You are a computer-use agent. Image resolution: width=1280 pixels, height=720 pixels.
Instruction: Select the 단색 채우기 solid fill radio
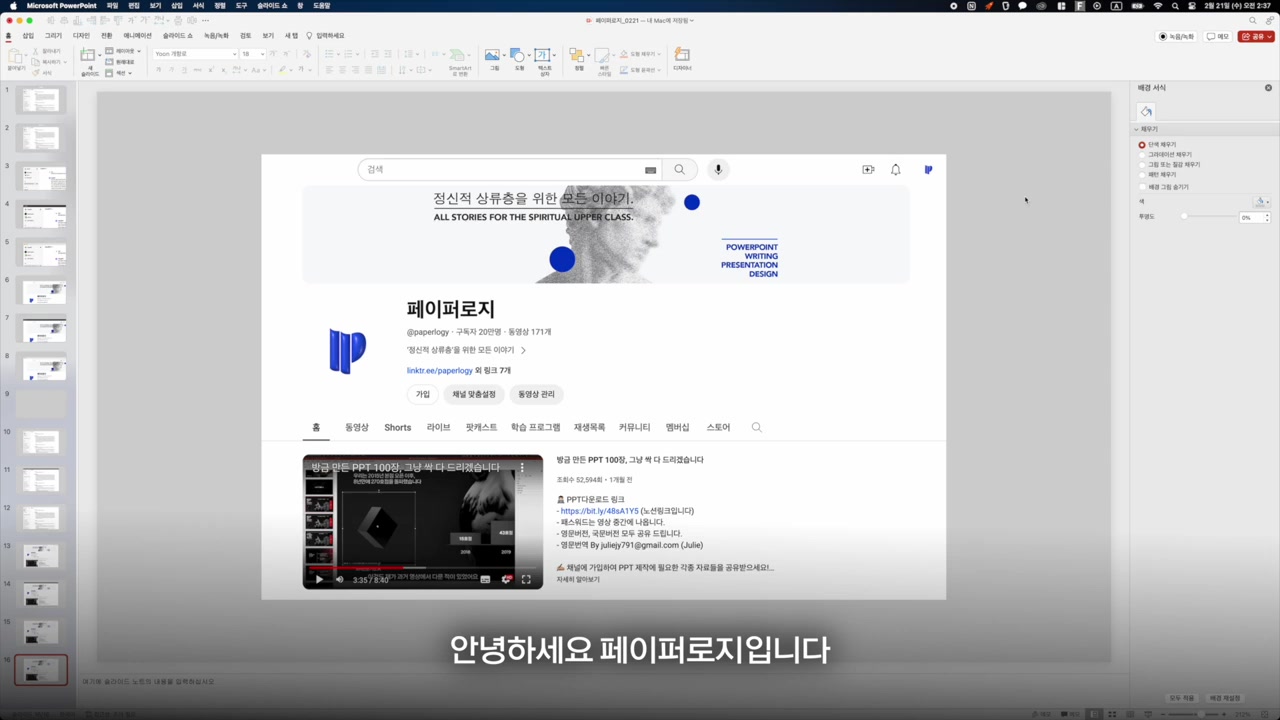point(1142,145)
